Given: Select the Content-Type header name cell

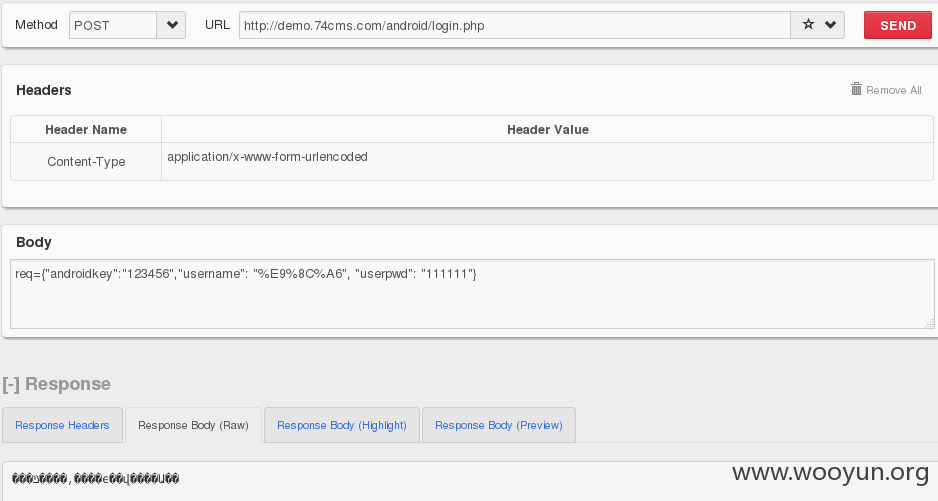Looking at the screenshot, I should click(86, 162).
